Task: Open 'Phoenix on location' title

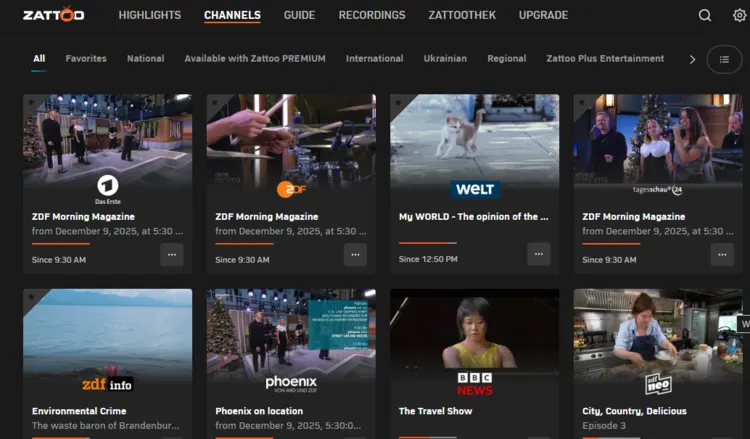Action: click(x=259, y=411)
